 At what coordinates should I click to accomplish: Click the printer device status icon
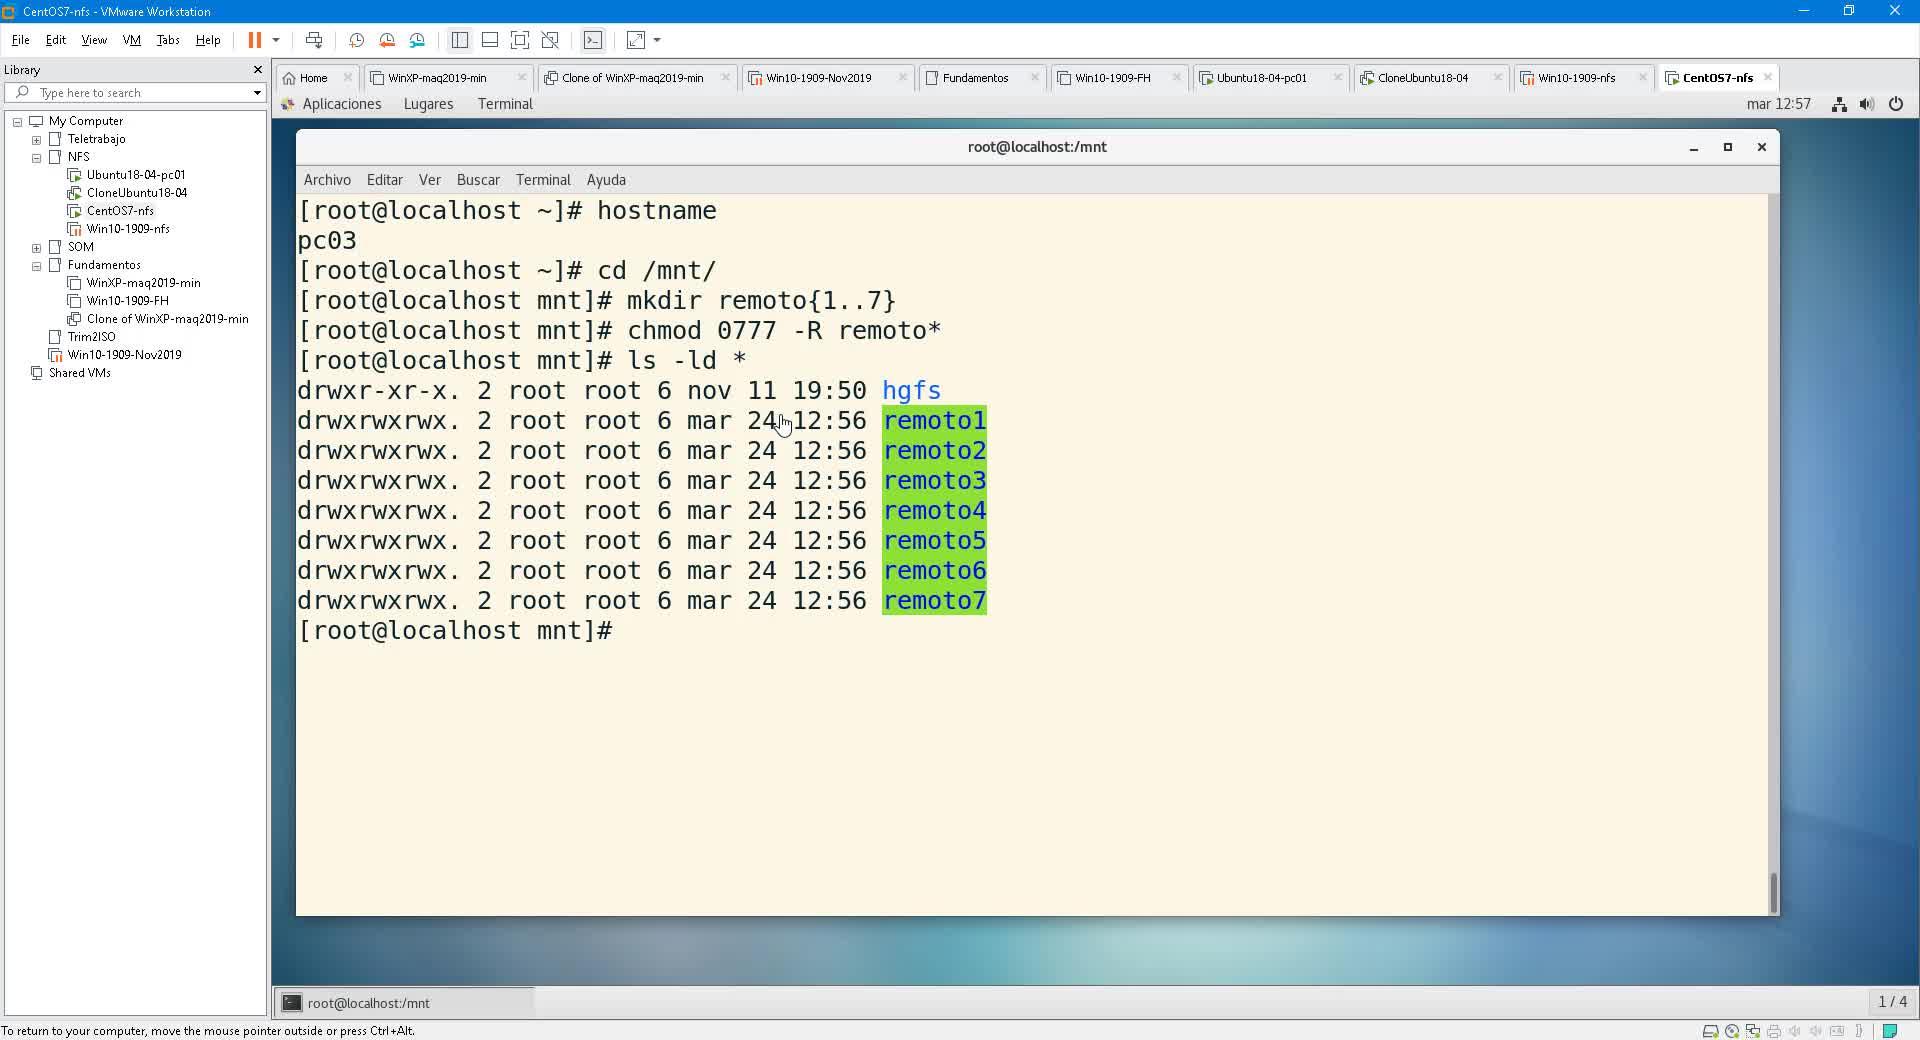1774,1031
